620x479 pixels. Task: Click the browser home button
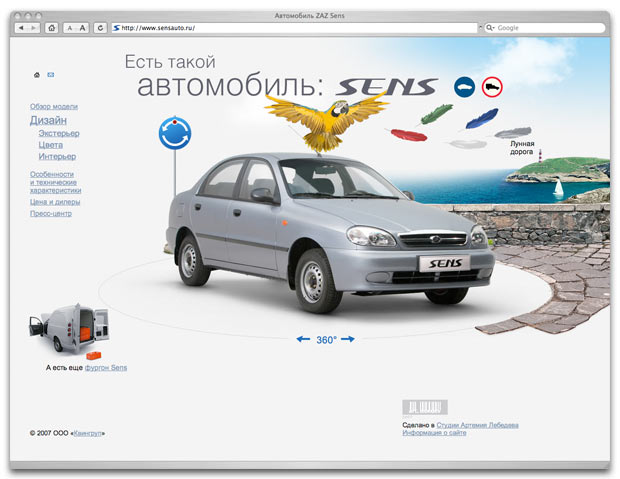tap(51, 28)
